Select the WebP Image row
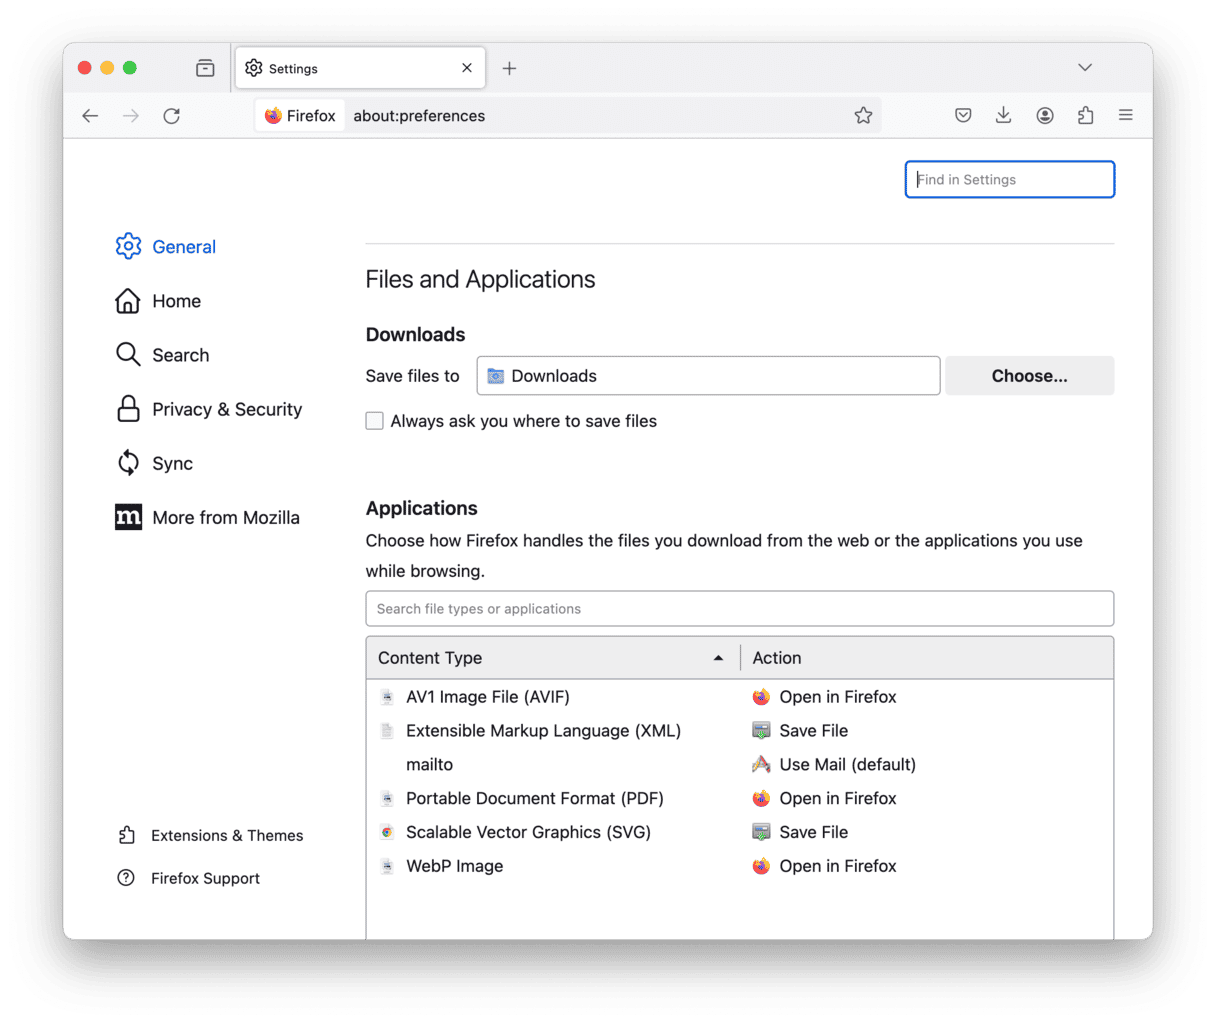The image size is (1216, 1023). click(740, 867)
